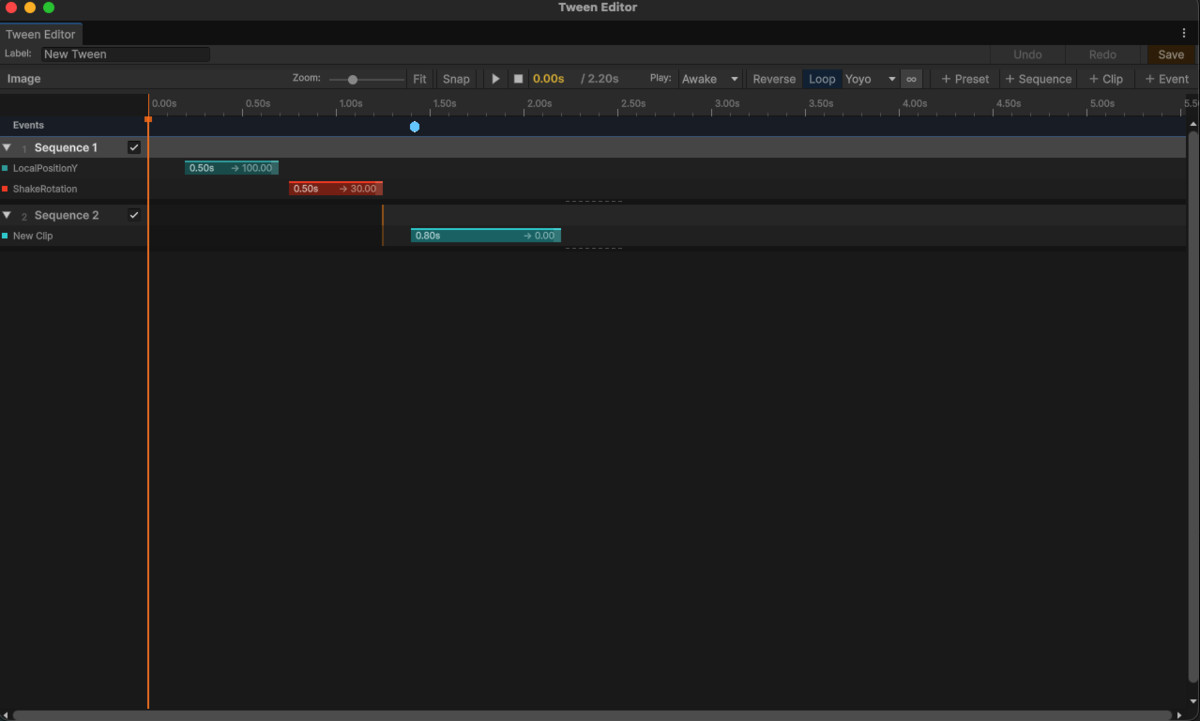Select the New Clip track label
1200x721 pixels.
tap(33, 236)
